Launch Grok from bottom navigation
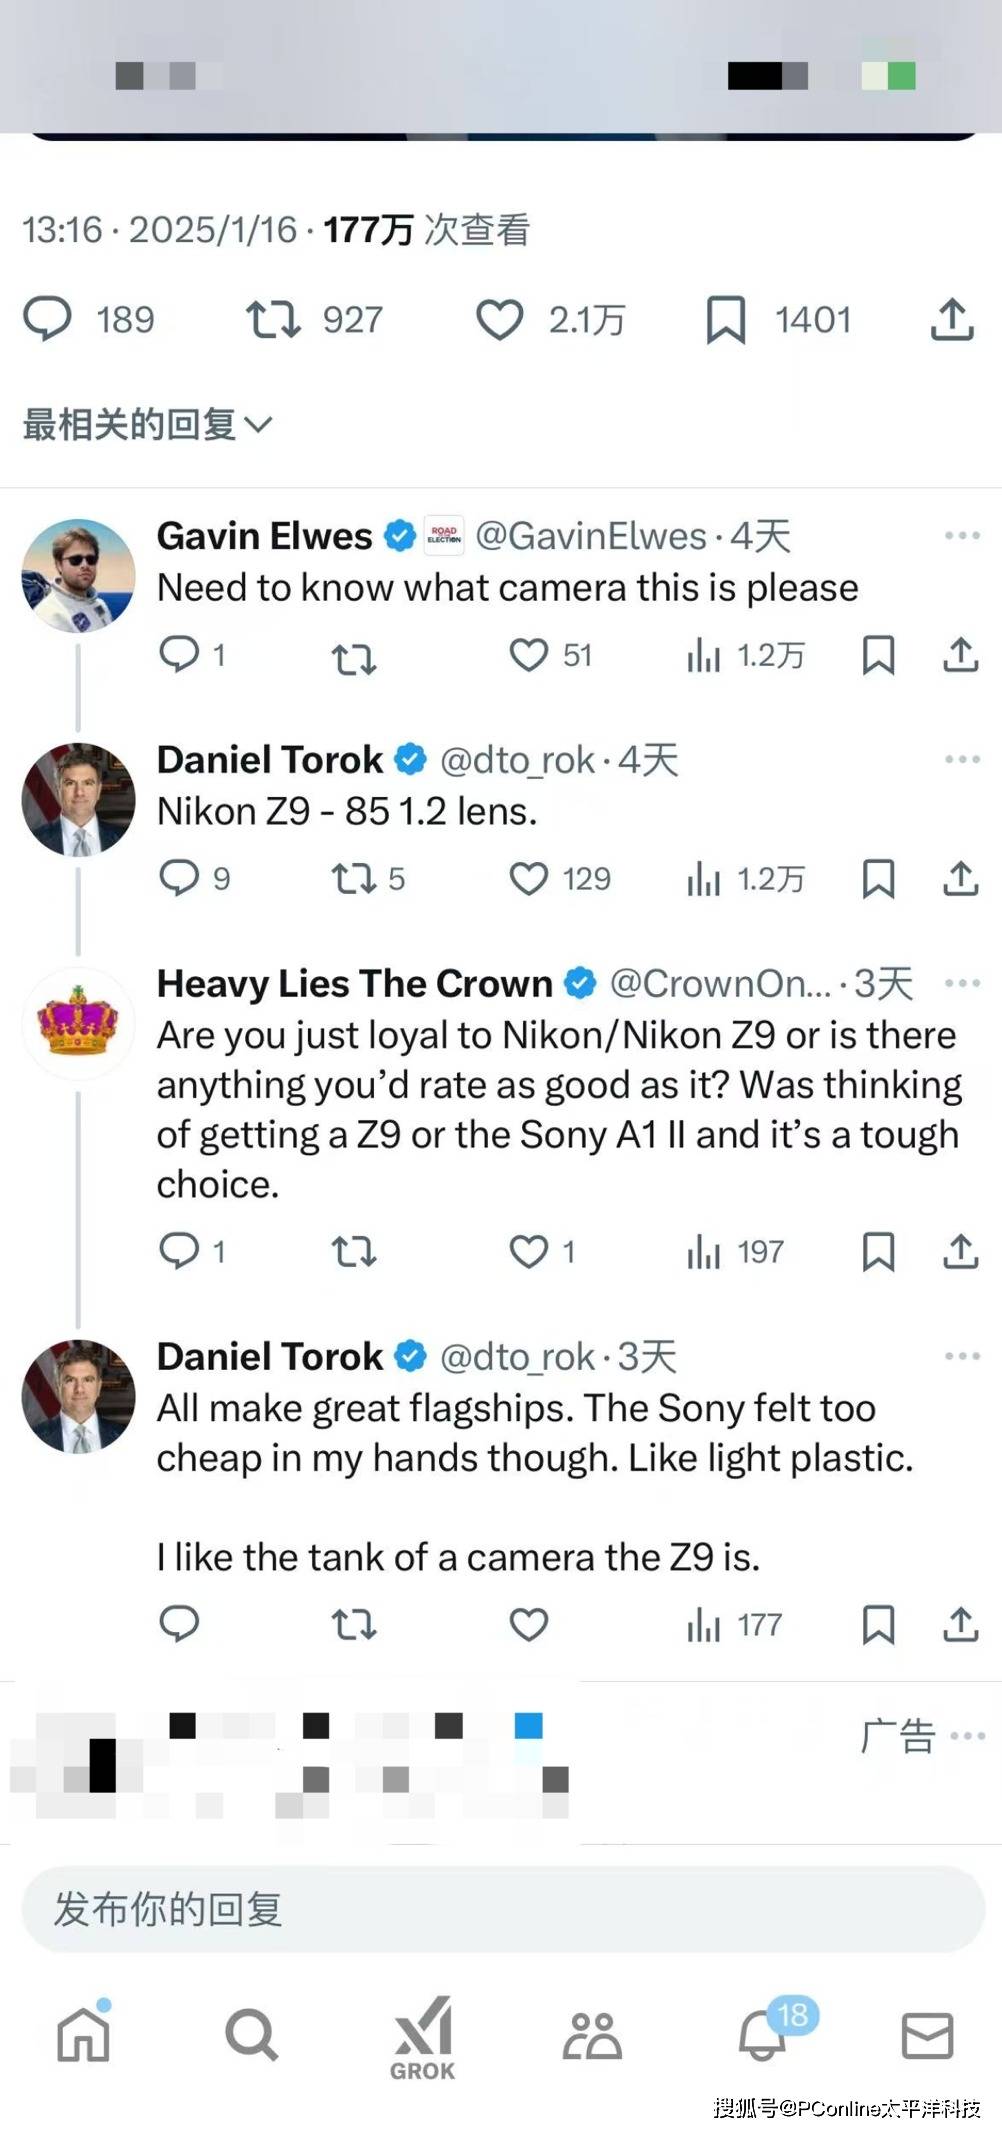This screenshot has height=2130, width=1002. [422, 2038]
